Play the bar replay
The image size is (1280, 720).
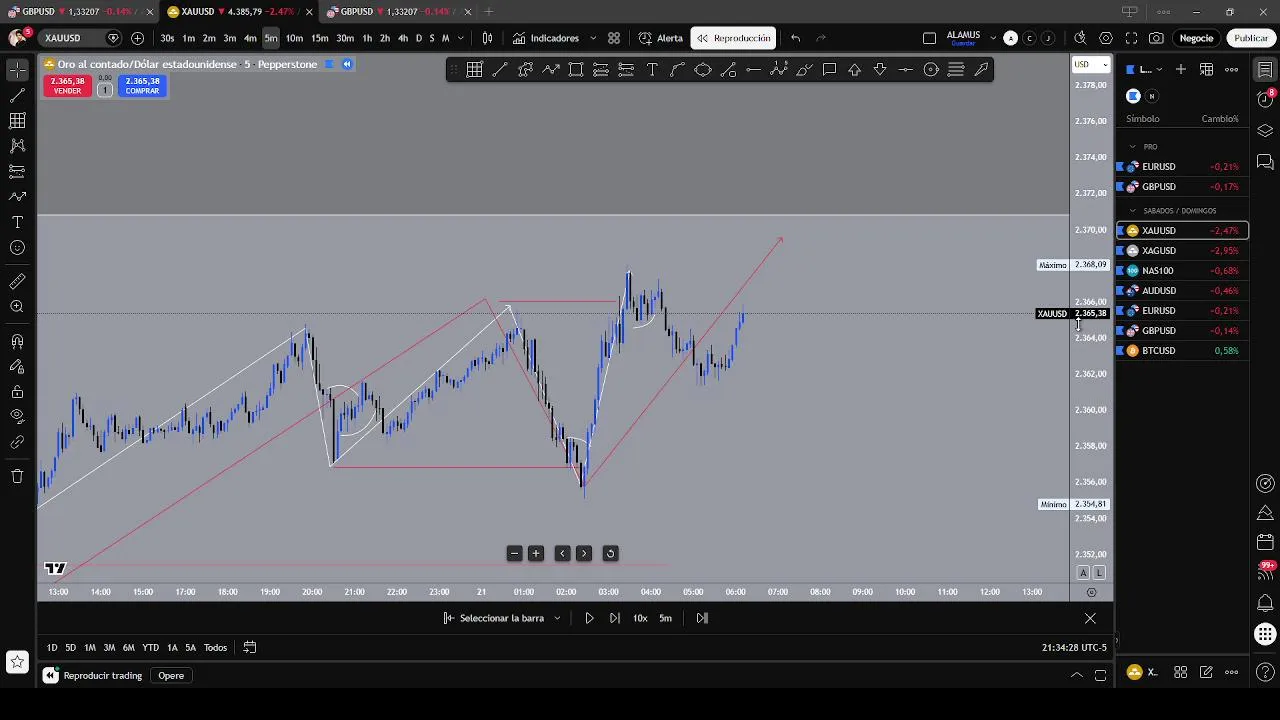point(589,618)
